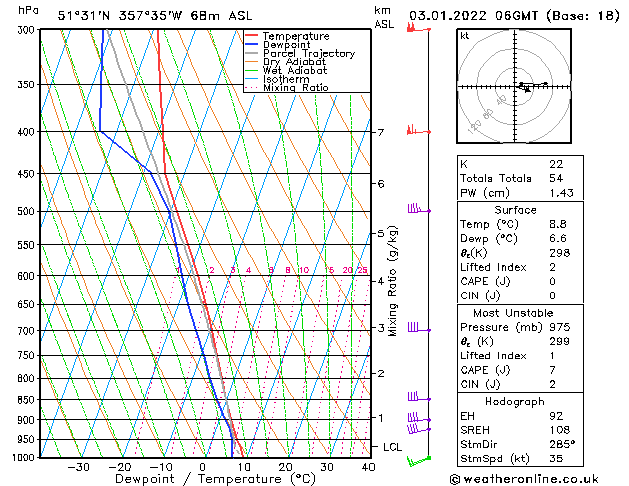The image size is (629, 486).
Task: Click the Parcel Trajectory legend entry
Action: [x=308, y=54]
